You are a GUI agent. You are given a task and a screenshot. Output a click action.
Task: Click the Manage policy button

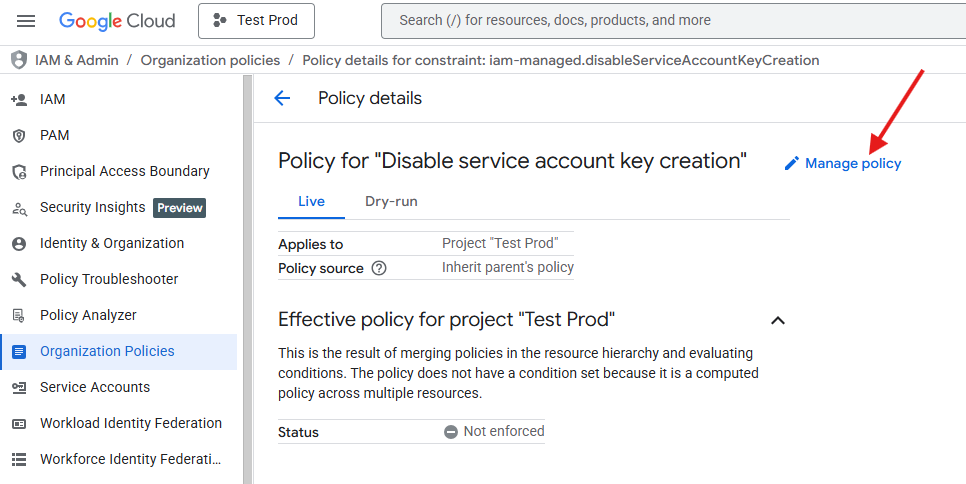(x=842, y=163)
